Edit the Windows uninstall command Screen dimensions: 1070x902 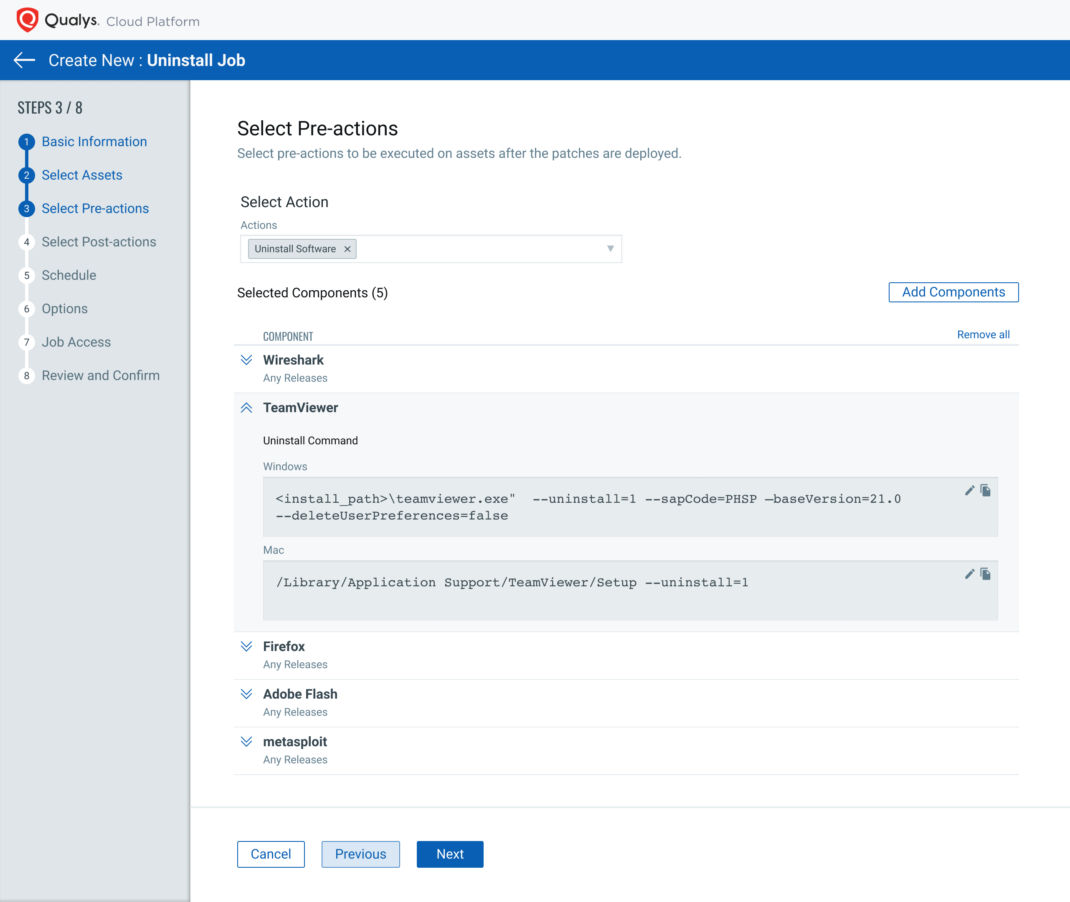tap(969, 491)
